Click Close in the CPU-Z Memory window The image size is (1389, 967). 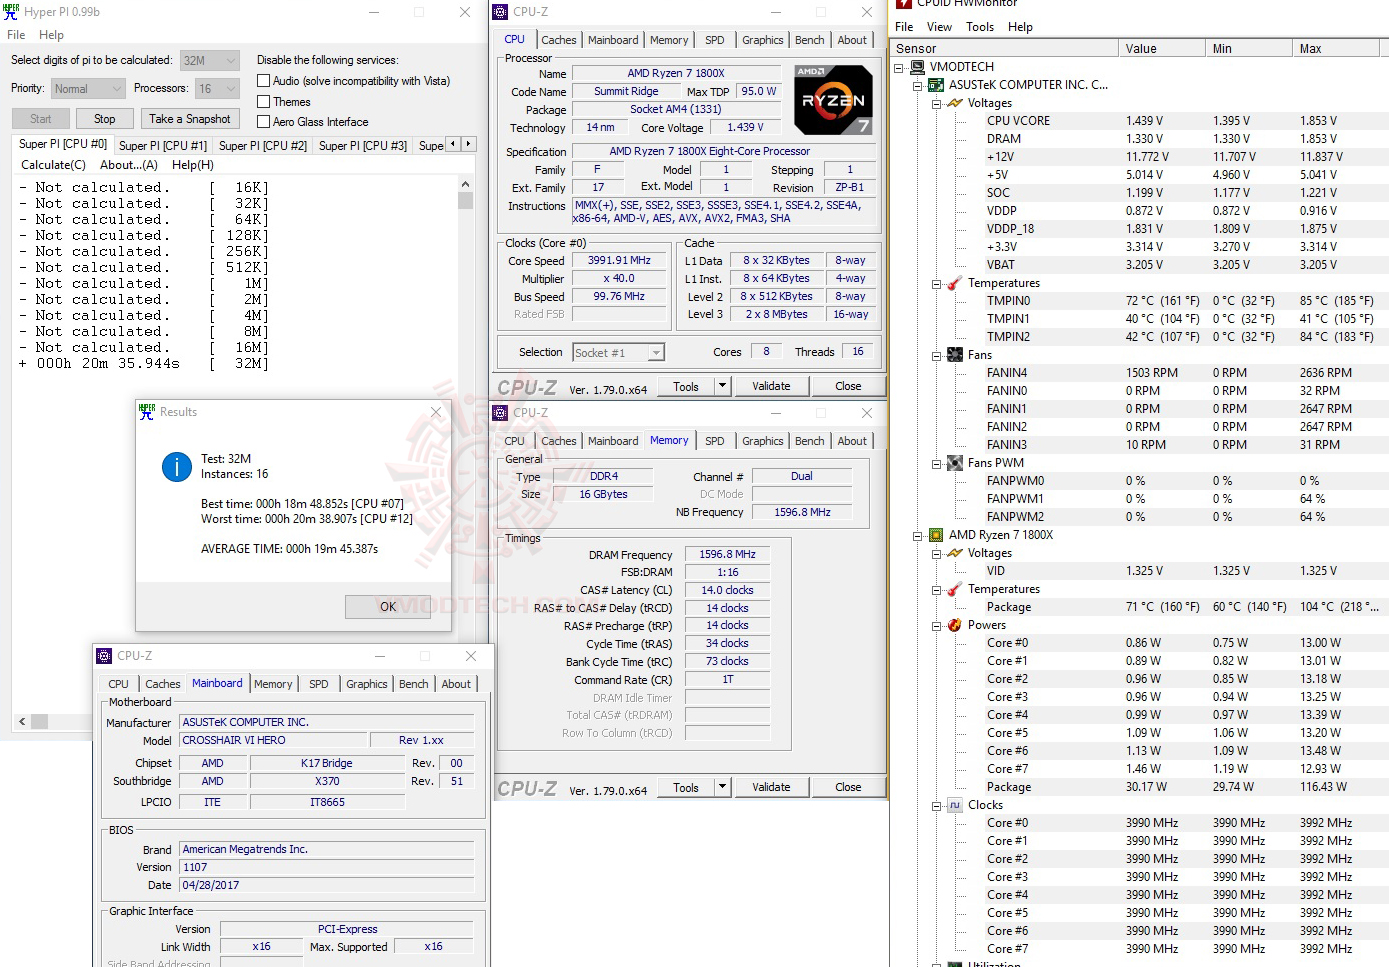(x=848, y=787)
